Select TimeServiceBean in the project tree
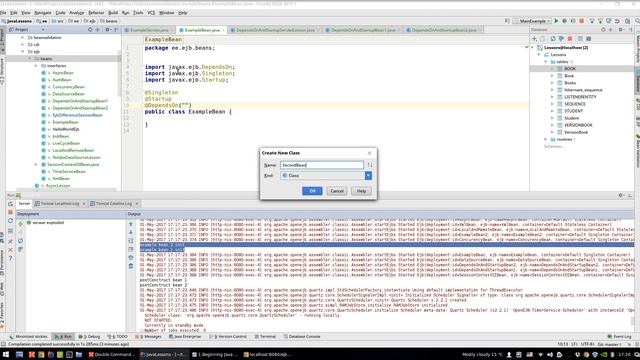Viewport: 640px width, 360px height. pyautogui.click(x=69, y=171)
